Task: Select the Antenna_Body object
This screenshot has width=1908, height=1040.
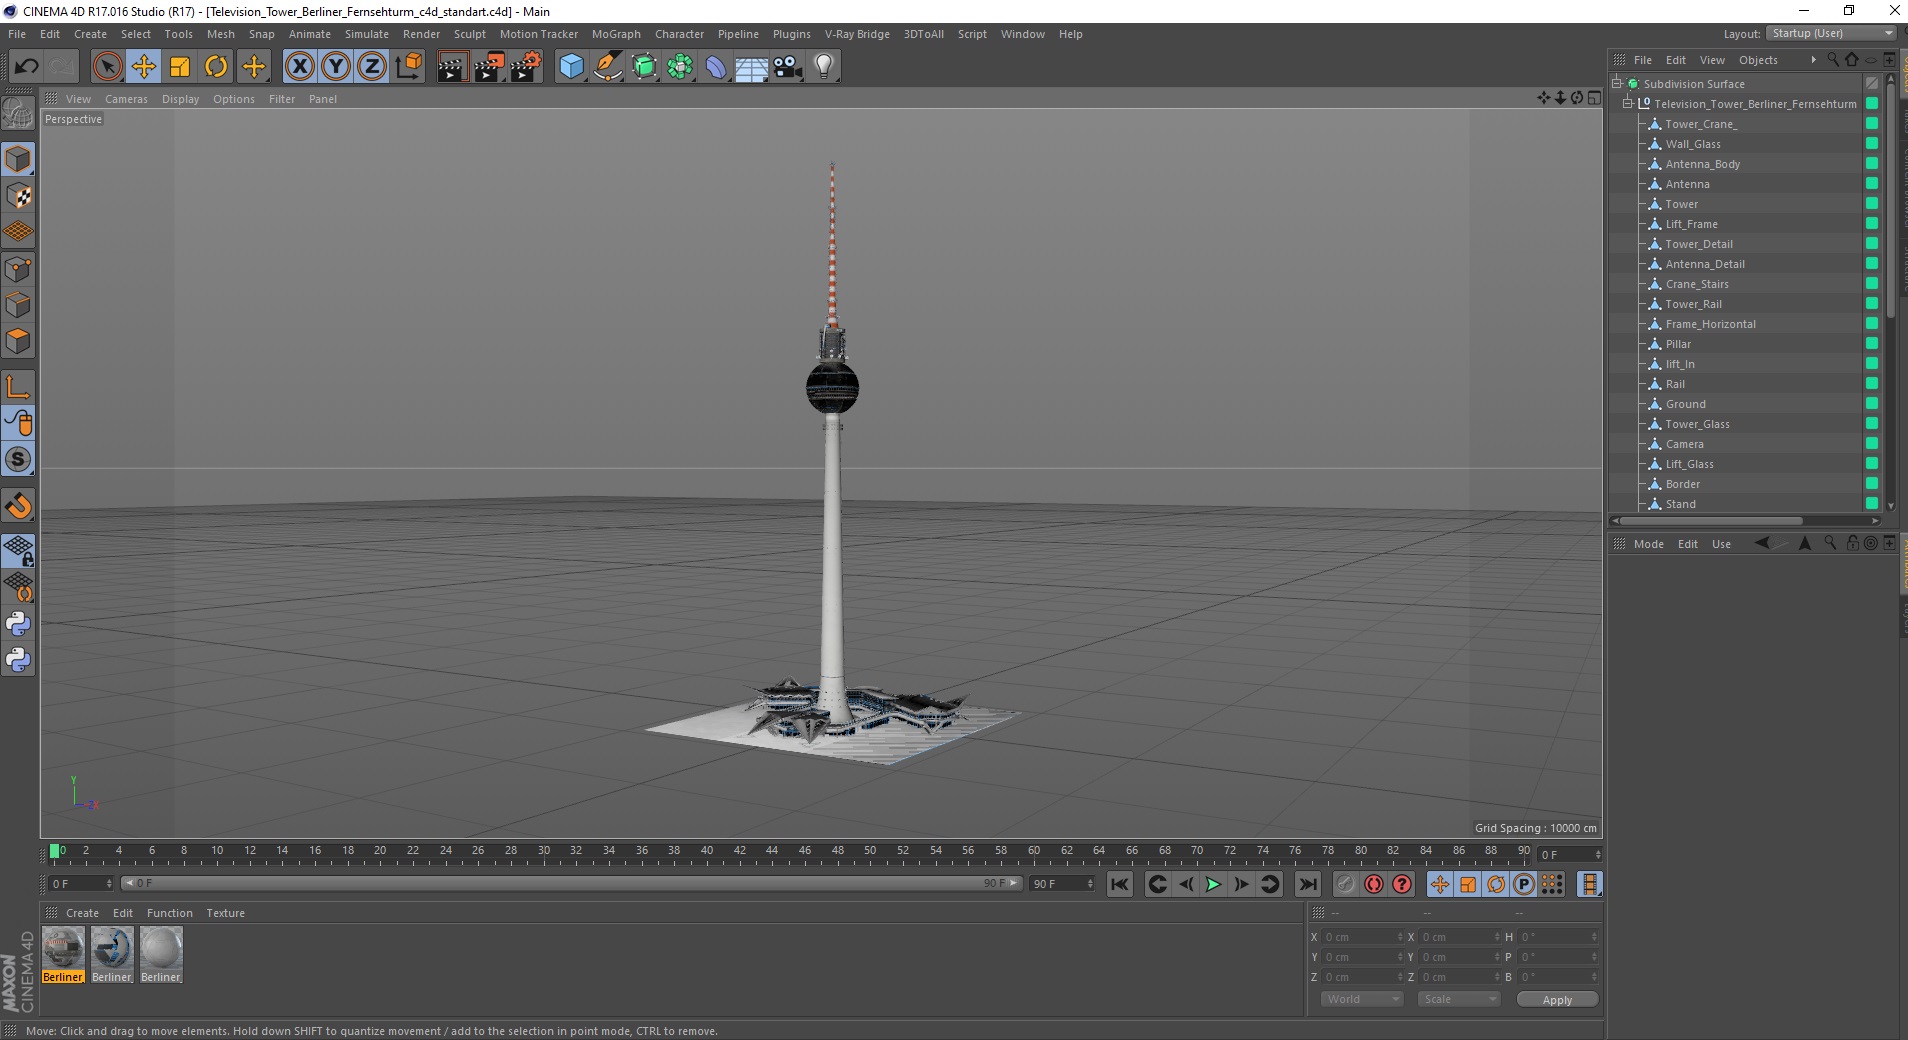Action: [1703, 164]
